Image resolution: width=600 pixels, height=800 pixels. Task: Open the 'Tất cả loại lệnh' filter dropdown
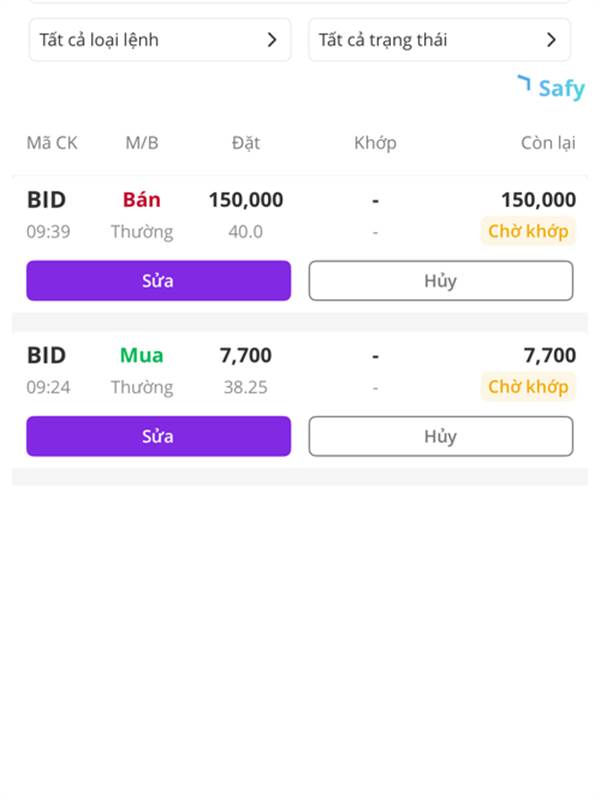[160, 40]
